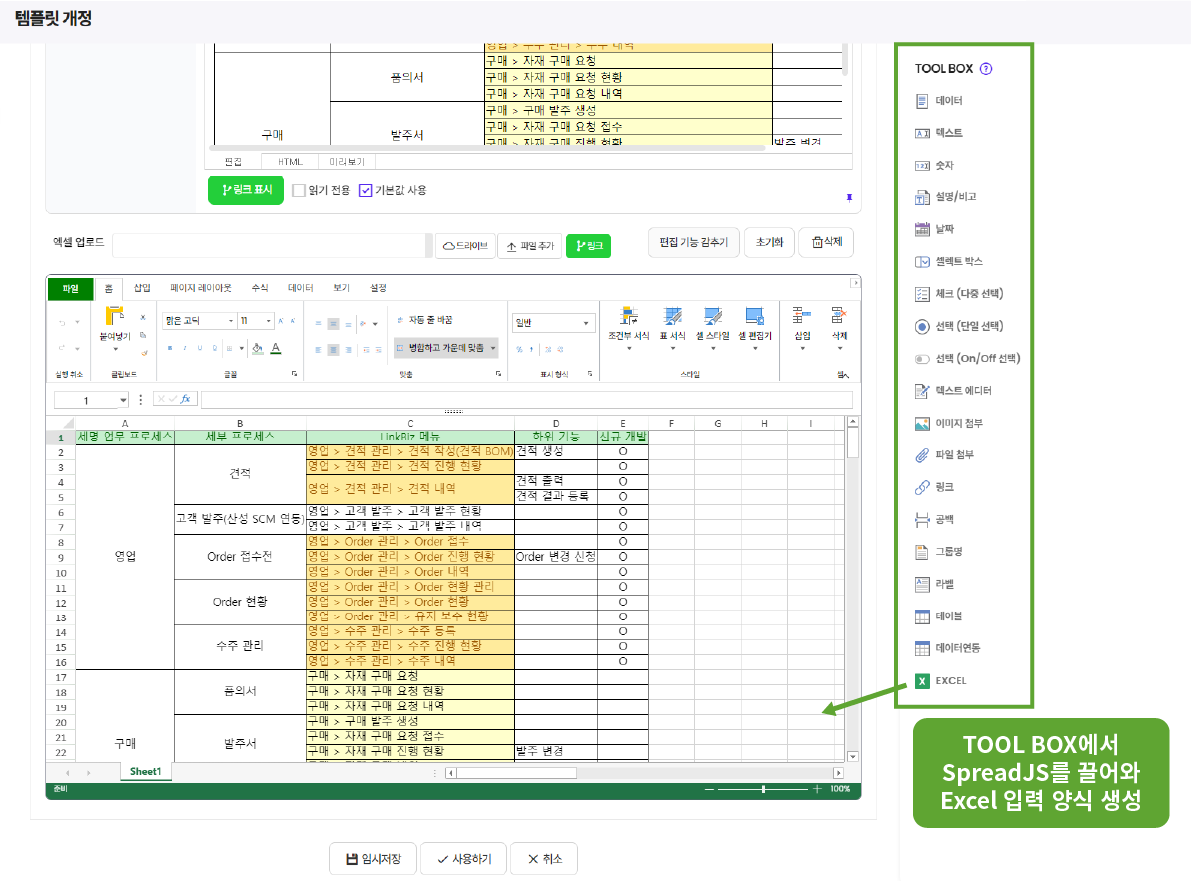Select the EXCEL tool in TOOL BOX
The height and width of the screenshot is (882, 1191).
(x=941, y=681)
